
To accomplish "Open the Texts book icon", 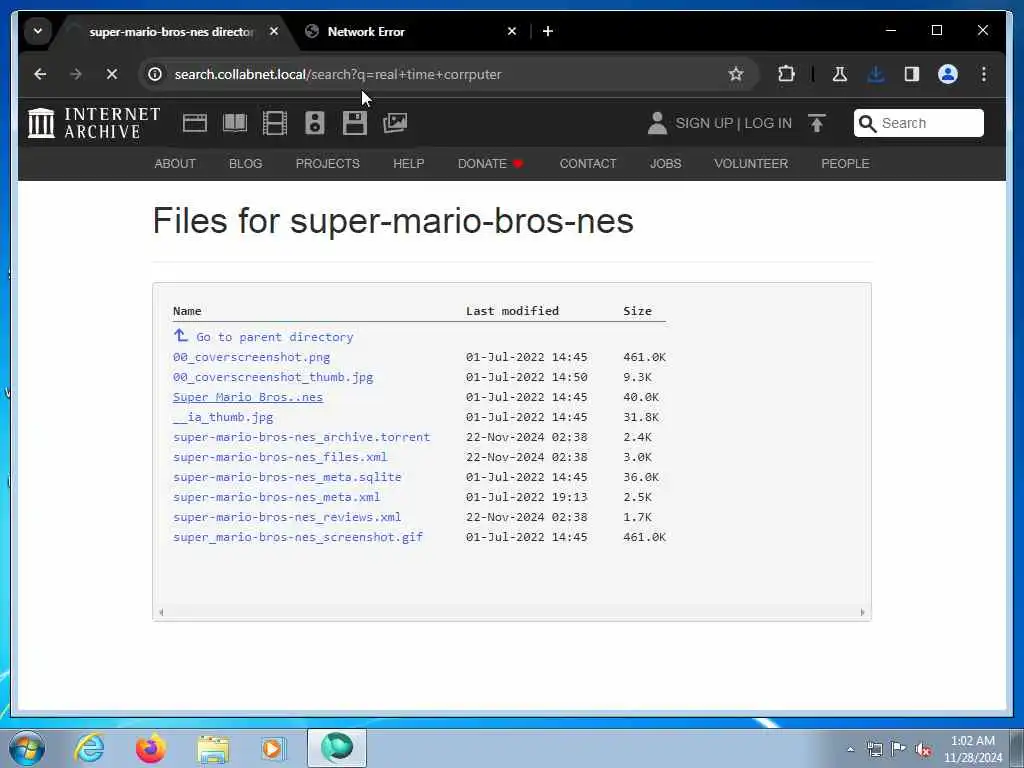I will point(234,123).
